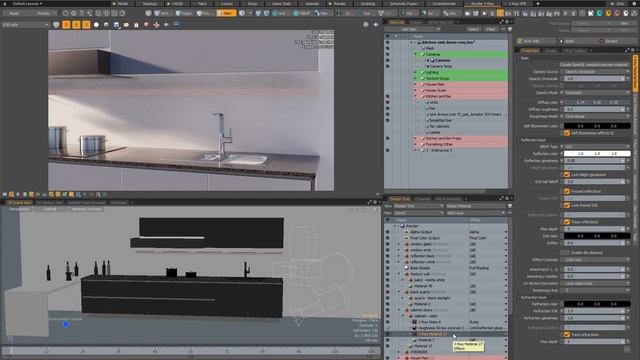The height and width of the screenshot is (360, 640).
Task: Click the third orange toggle in preview toolbar
Action: point(86,25)
